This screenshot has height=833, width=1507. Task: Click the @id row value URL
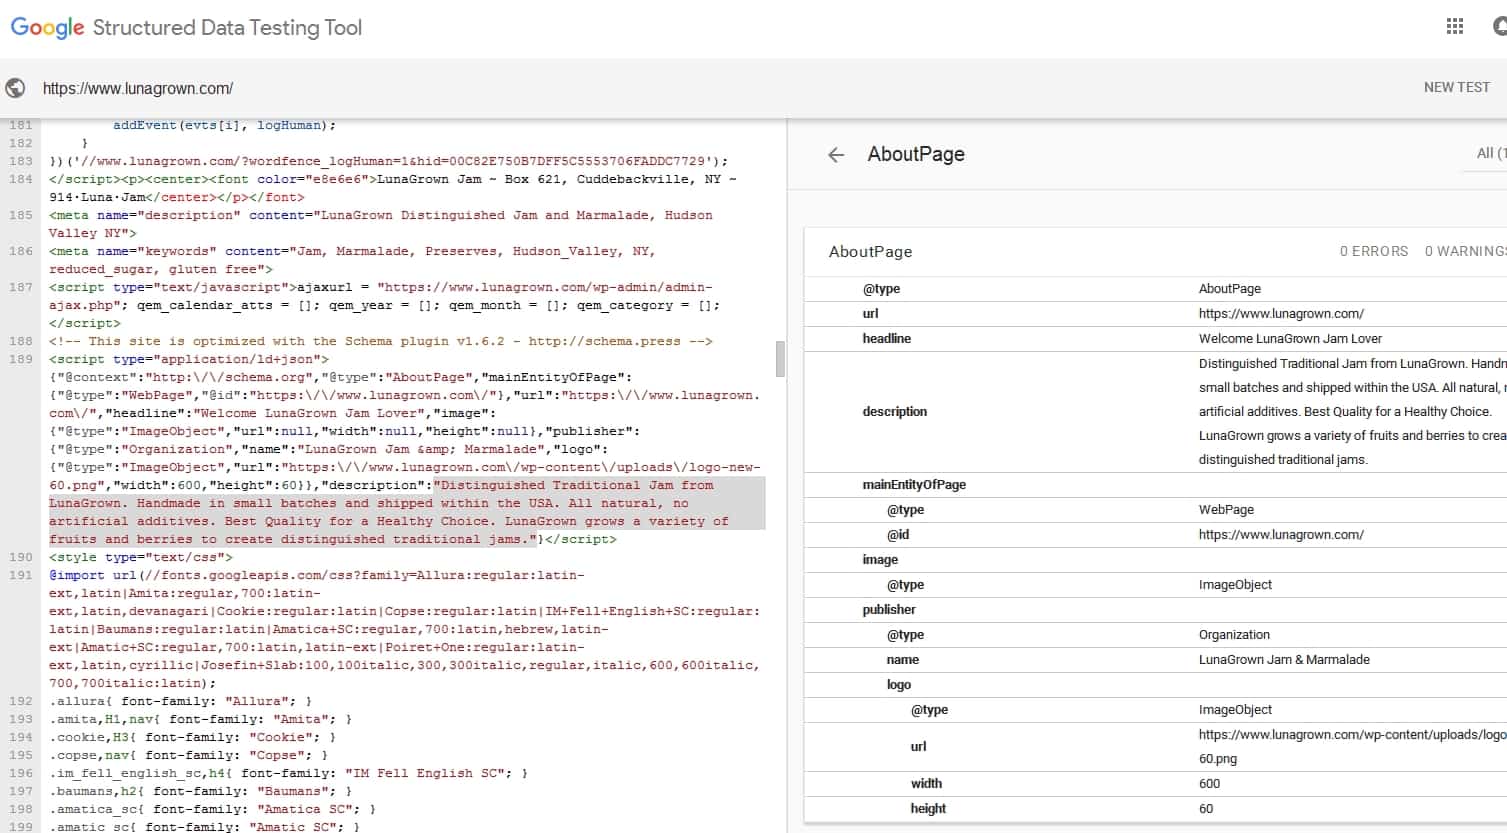[x=1281, y=534]
